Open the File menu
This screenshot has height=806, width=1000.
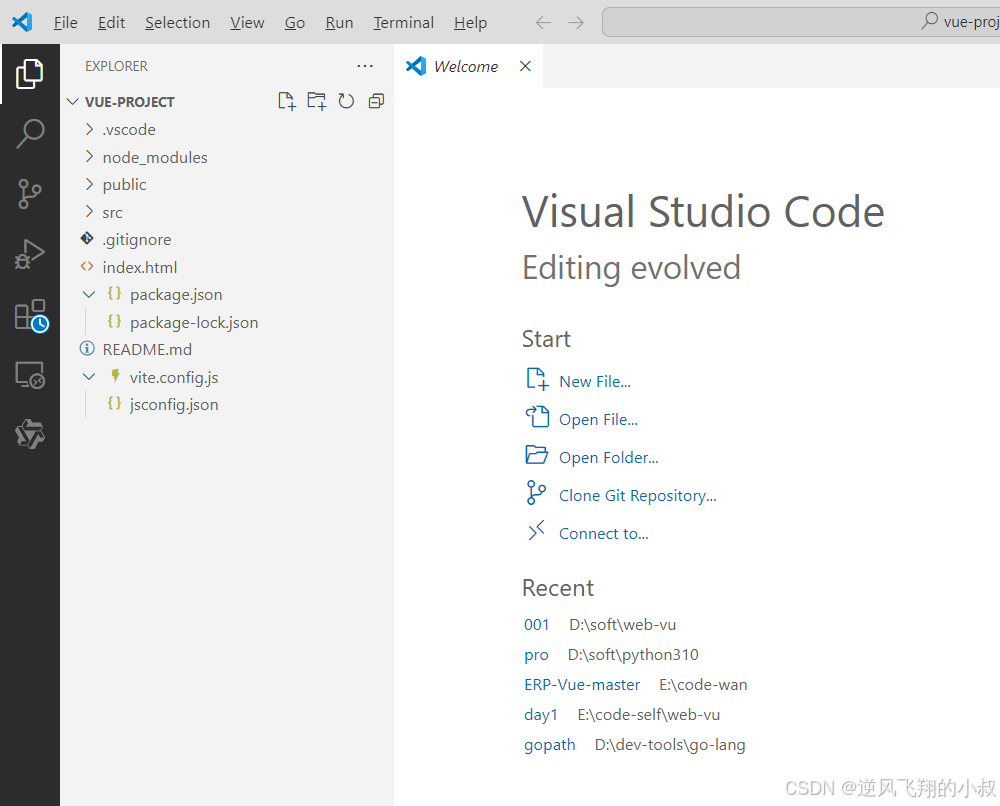[x=65, y=23]
